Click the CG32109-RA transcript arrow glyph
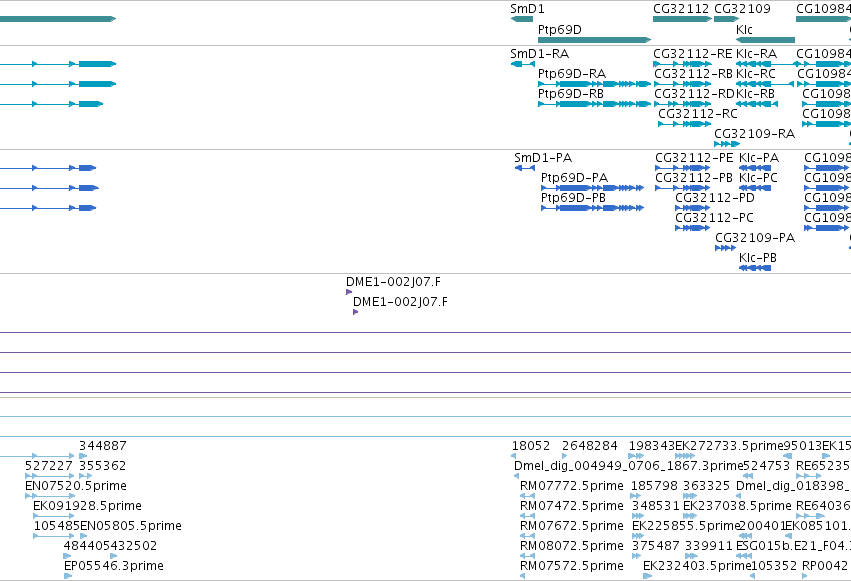The image size is (851, 581). coord(727,144)
